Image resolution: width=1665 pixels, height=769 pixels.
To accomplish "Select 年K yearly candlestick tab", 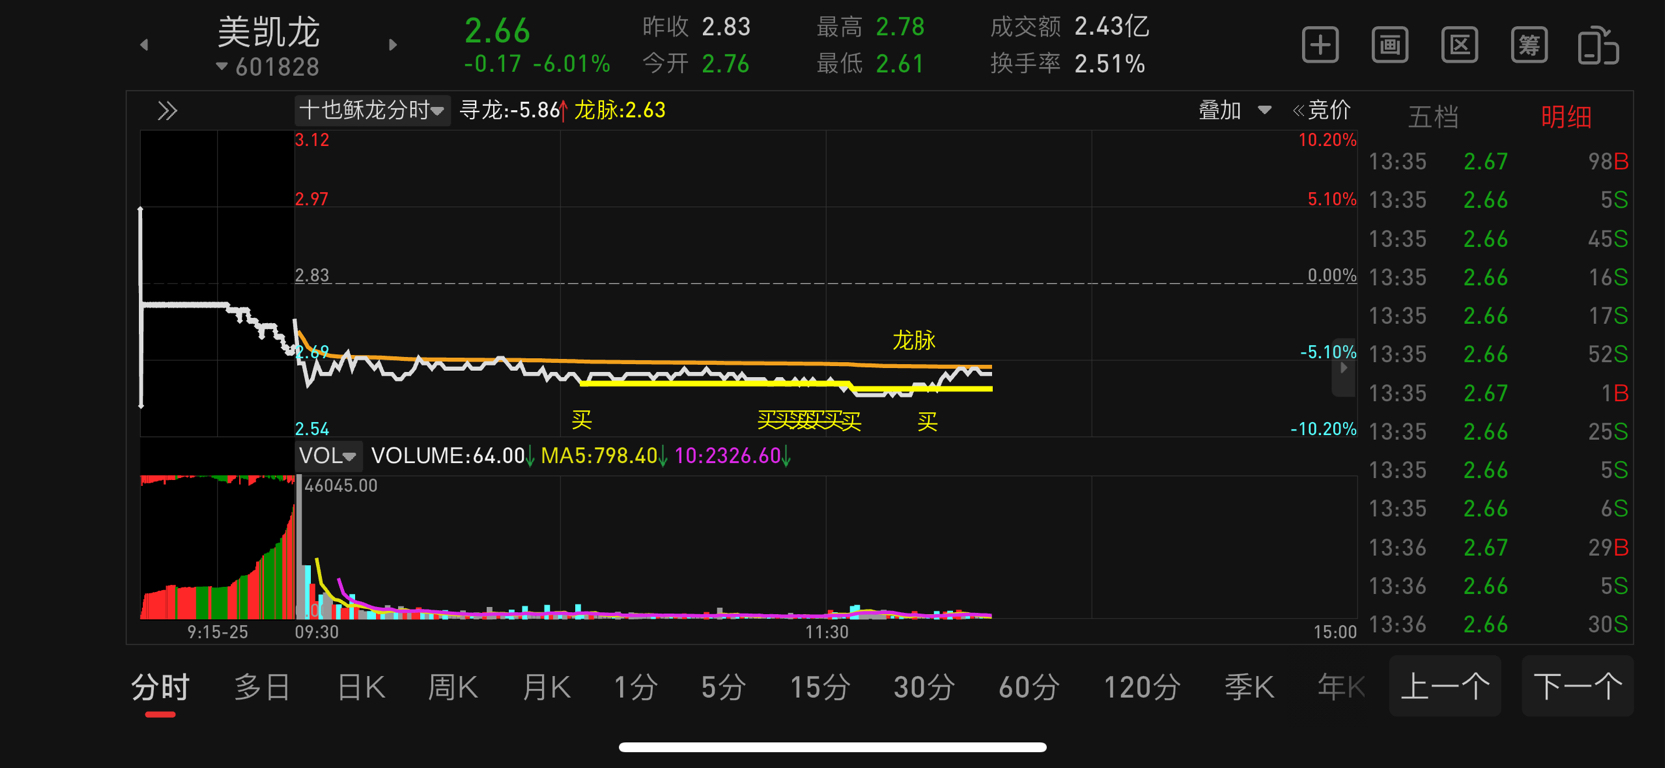I will pos(1341,688).
